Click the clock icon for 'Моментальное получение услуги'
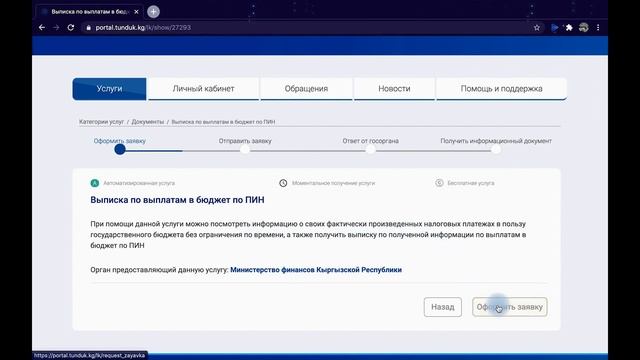This screenshot has width=640, height=360. pyautogui.click(x=283, y=183)
